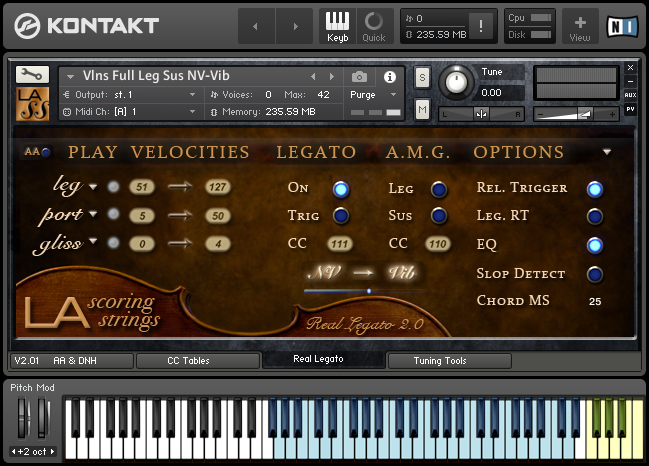Click leg maximum velocity value 127
649x466 pixels.
(x=218, y=187)
